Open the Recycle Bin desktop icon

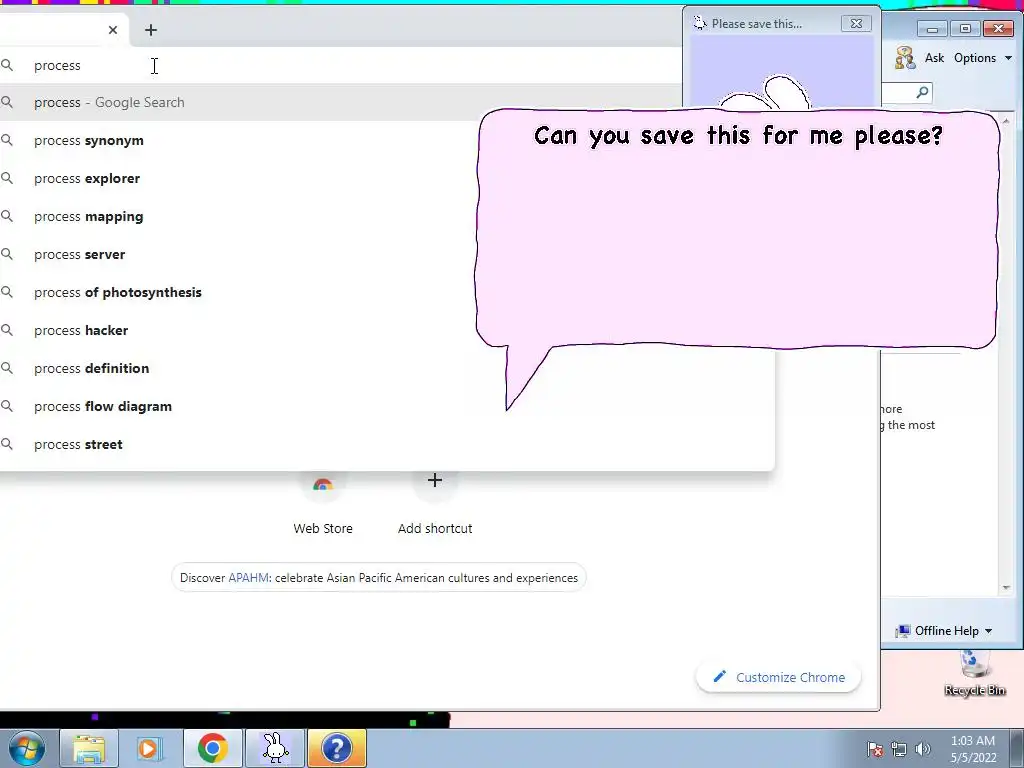[x=974, y=673]
